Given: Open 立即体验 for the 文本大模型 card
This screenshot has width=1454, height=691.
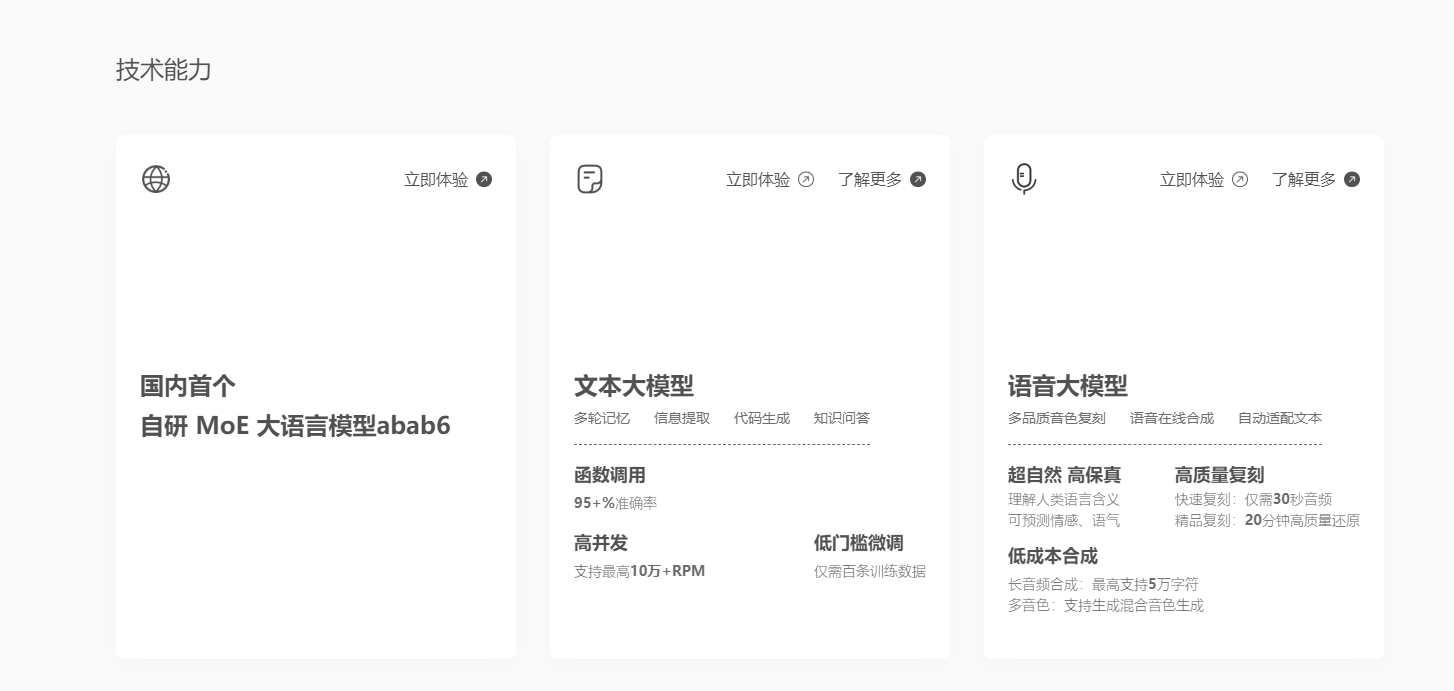Looking at the screenshot, I should (x=758, y=180).
